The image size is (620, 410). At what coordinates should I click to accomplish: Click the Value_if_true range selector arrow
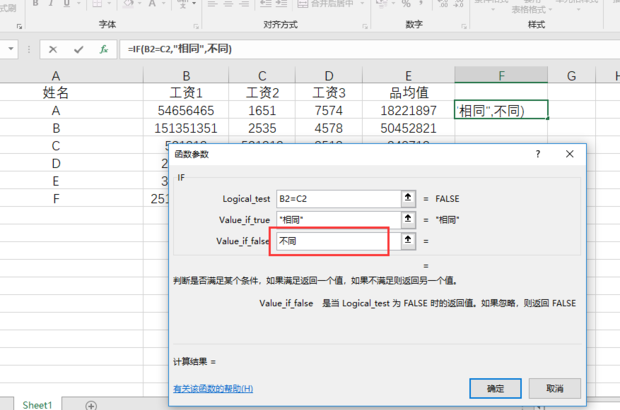coord(408,219)
